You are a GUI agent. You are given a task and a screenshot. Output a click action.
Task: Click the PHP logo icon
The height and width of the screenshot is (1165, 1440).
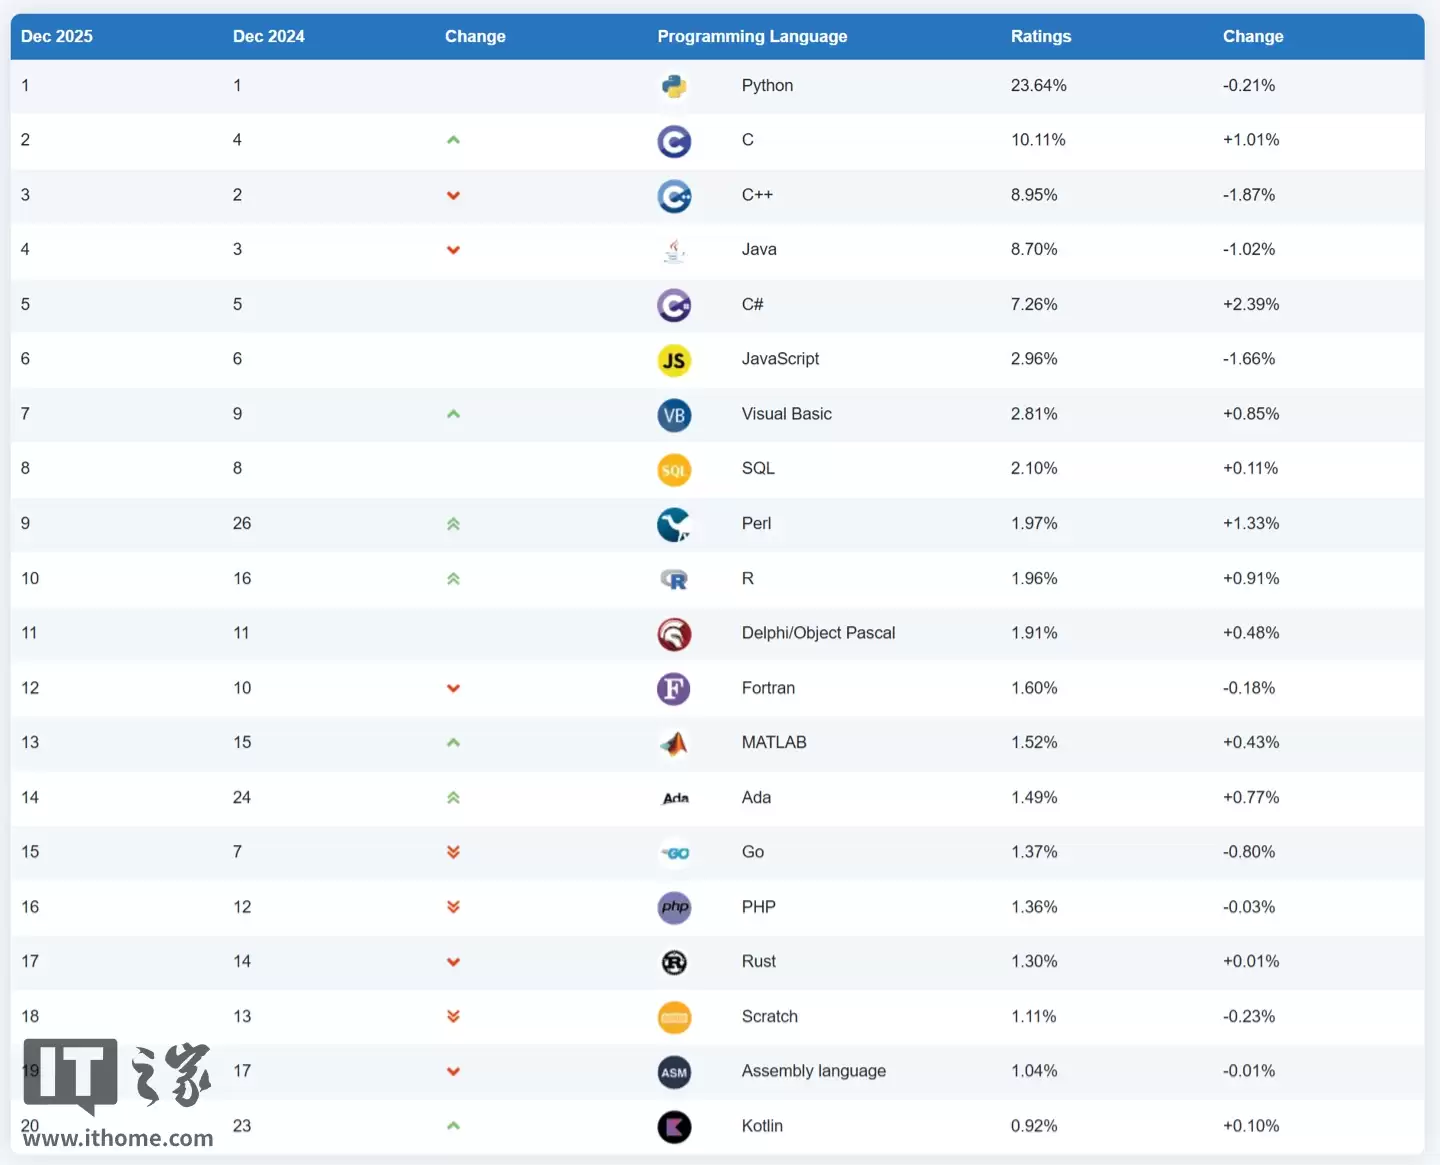tap(674, 907)
